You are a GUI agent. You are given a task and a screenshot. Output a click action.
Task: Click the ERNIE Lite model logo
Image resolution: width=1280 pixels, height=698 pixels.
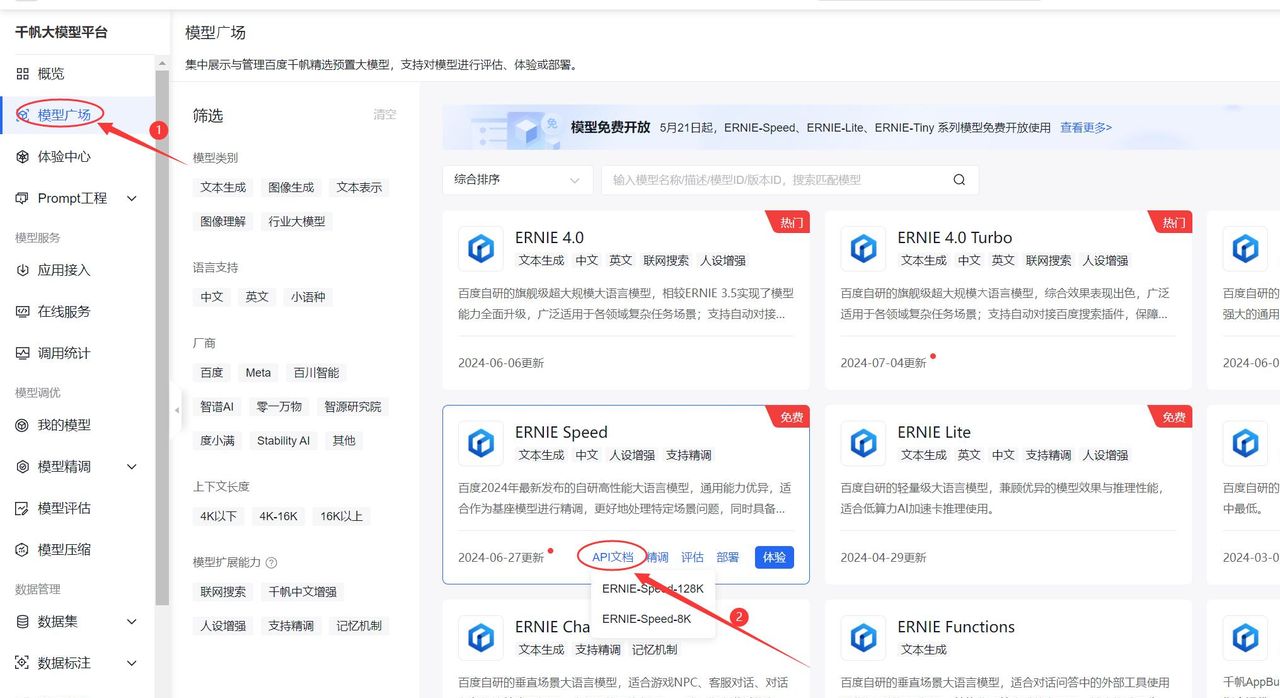(x=863, y=443)
